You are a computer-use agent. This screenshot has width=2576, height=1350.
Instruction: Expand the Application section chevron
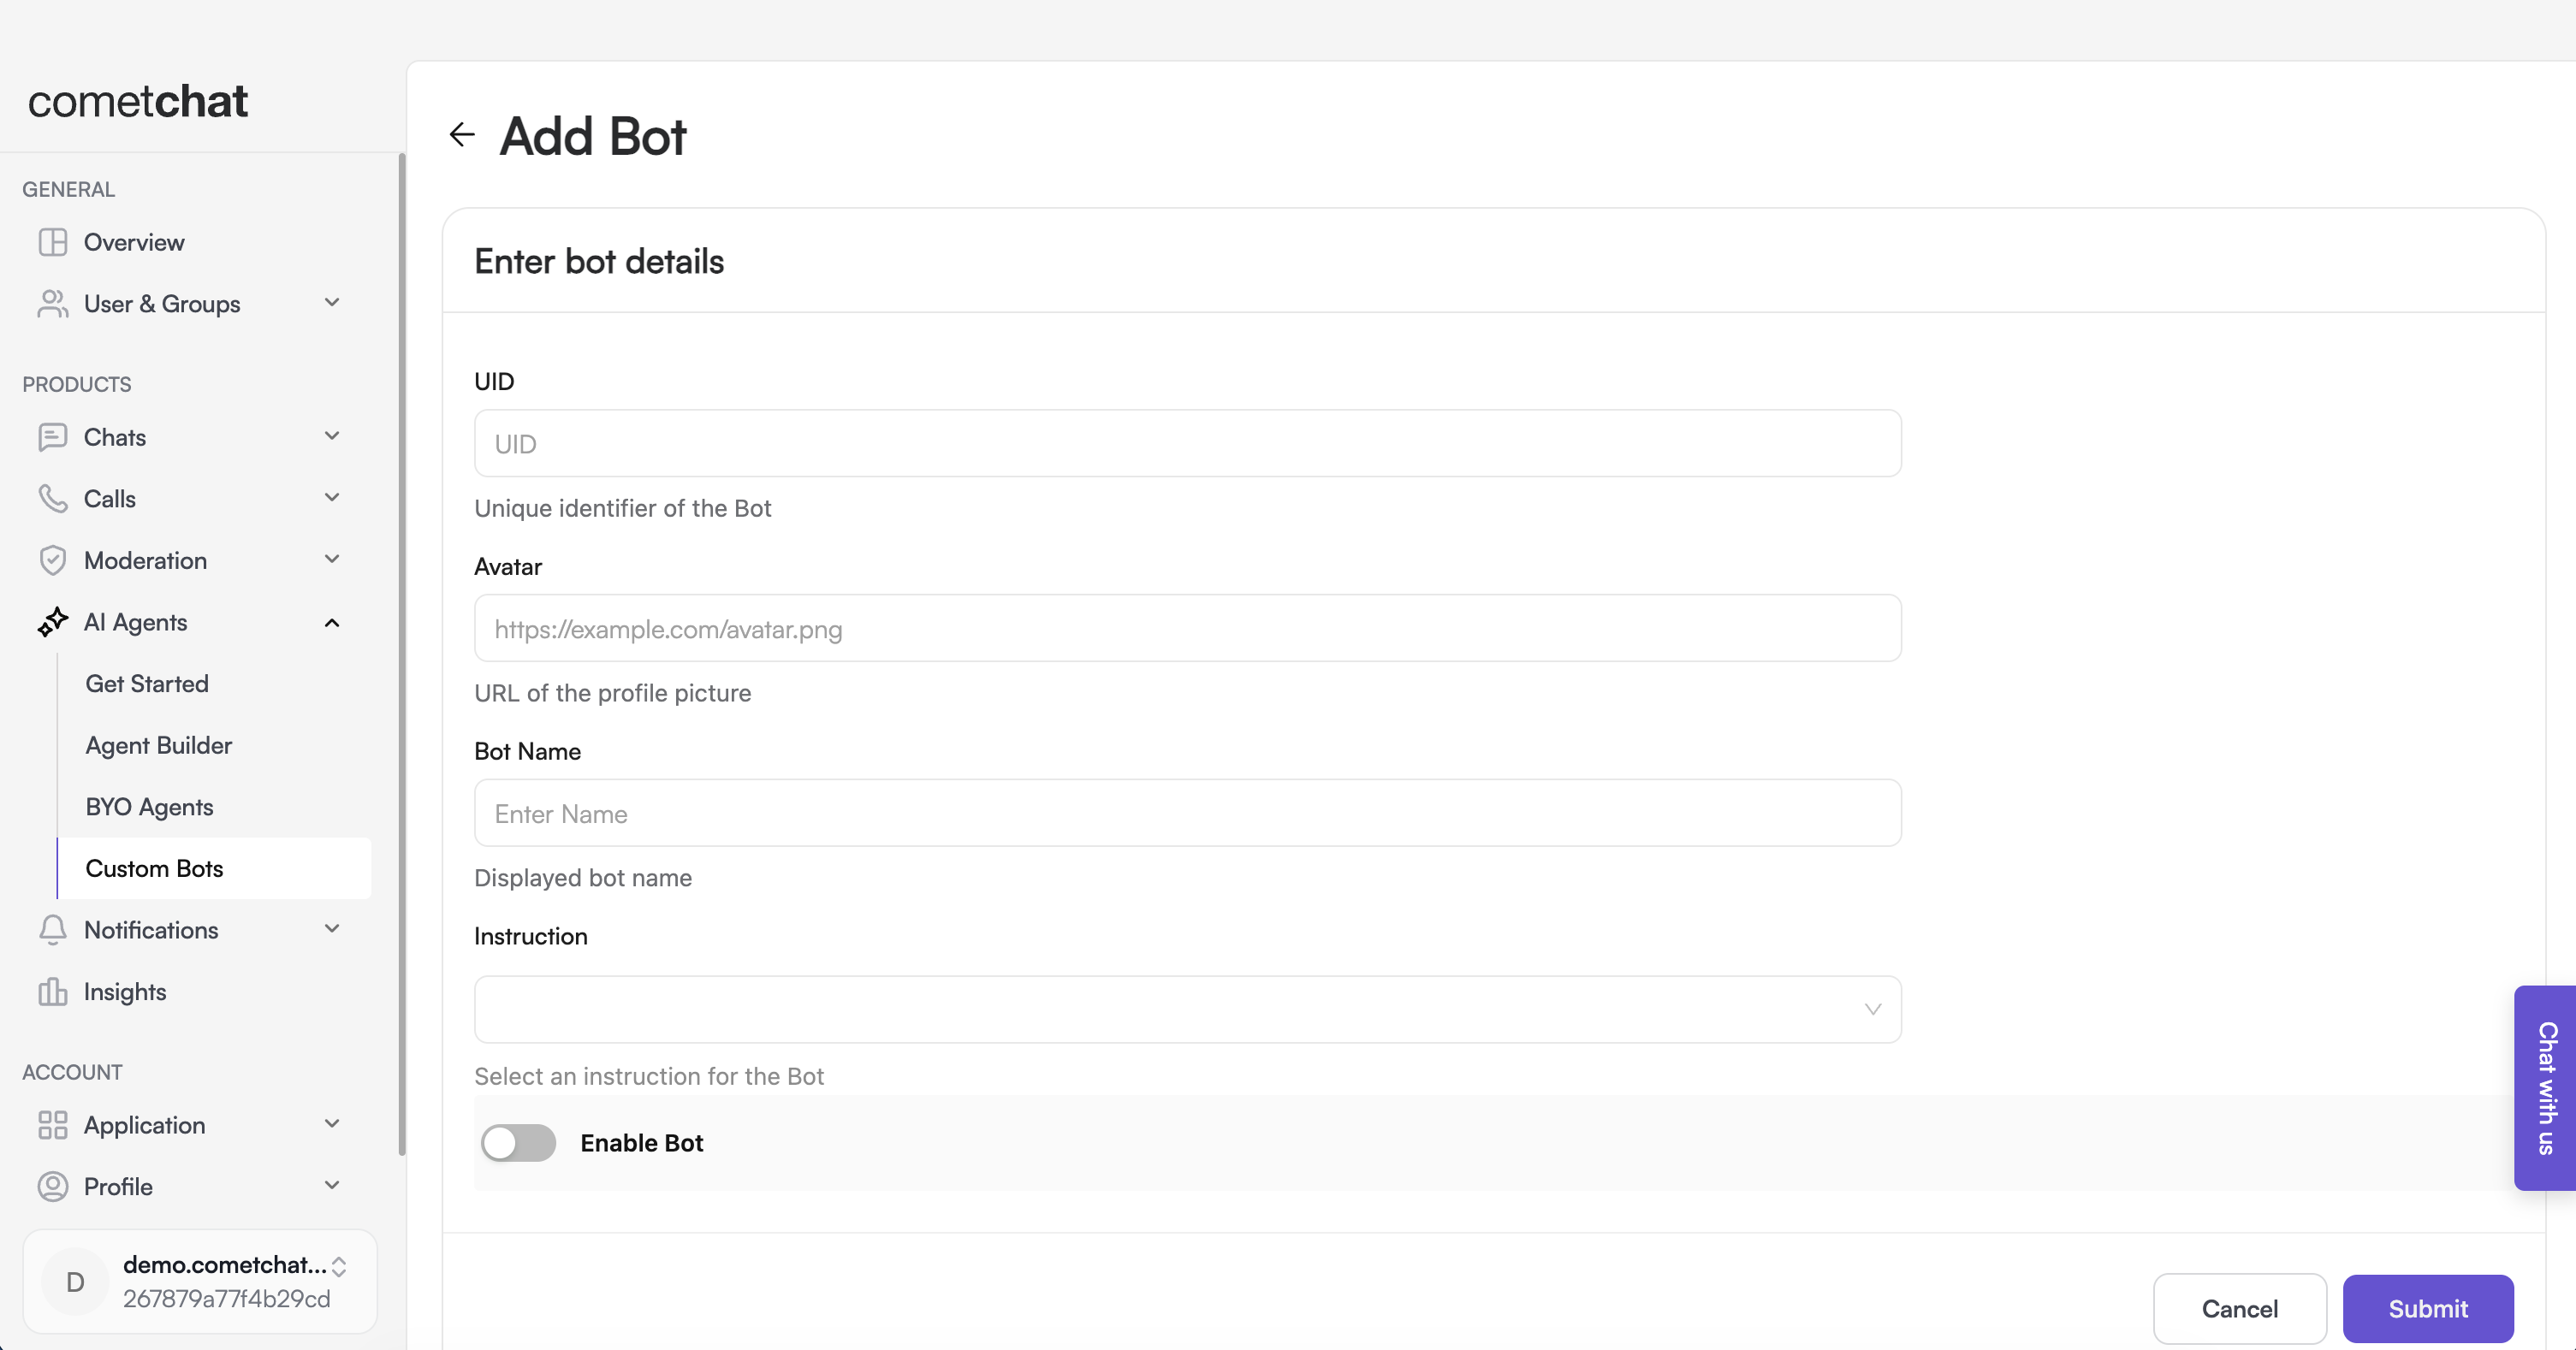click(332, 1124)
